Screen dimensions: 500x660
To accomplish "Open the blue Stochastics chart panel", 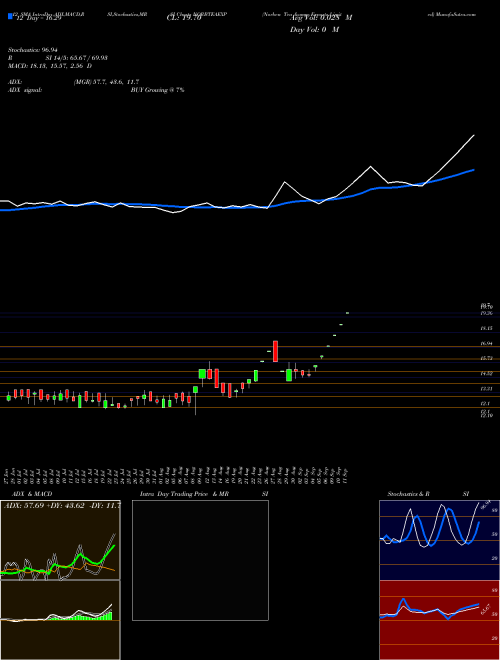I will (439, 540).
